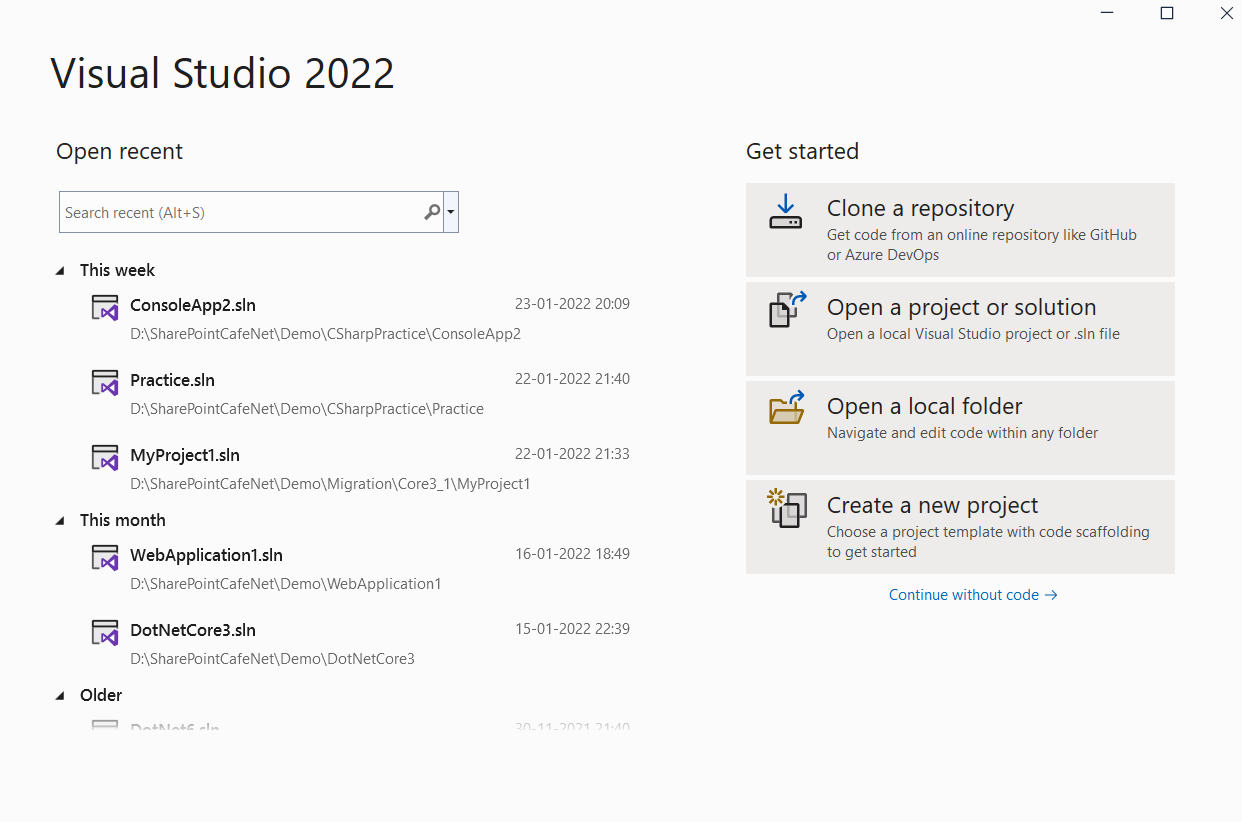Click the timestamp 22-01-2022 21:33
This screenshot has width=1242, height=822.
click(x=572, y=454)
